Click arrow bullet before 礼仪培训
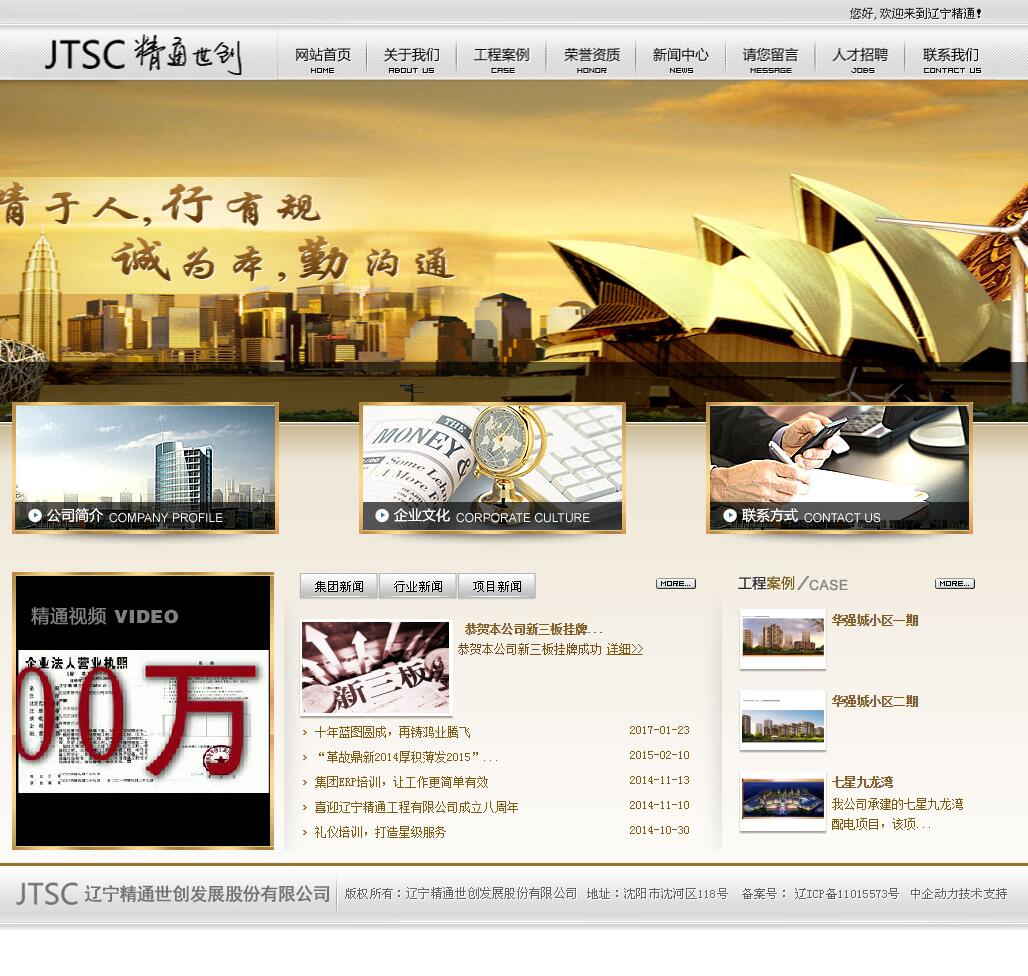 click(305, 832)
